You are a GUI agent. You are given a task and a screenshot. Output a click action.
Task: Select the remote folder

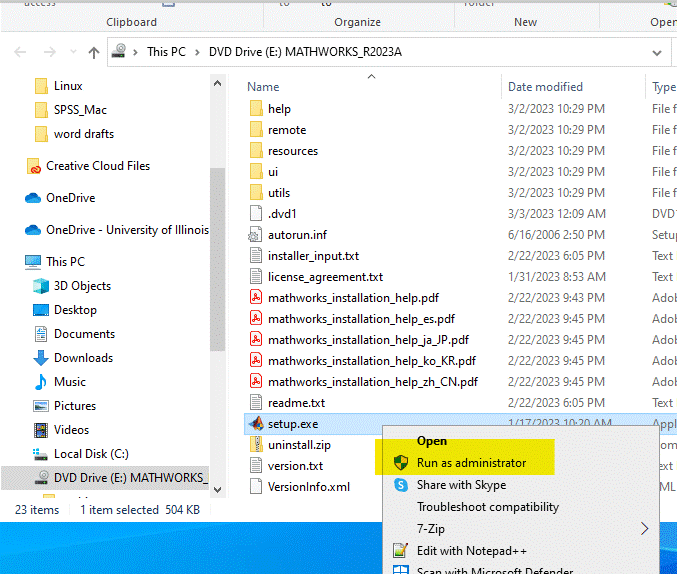278,130
